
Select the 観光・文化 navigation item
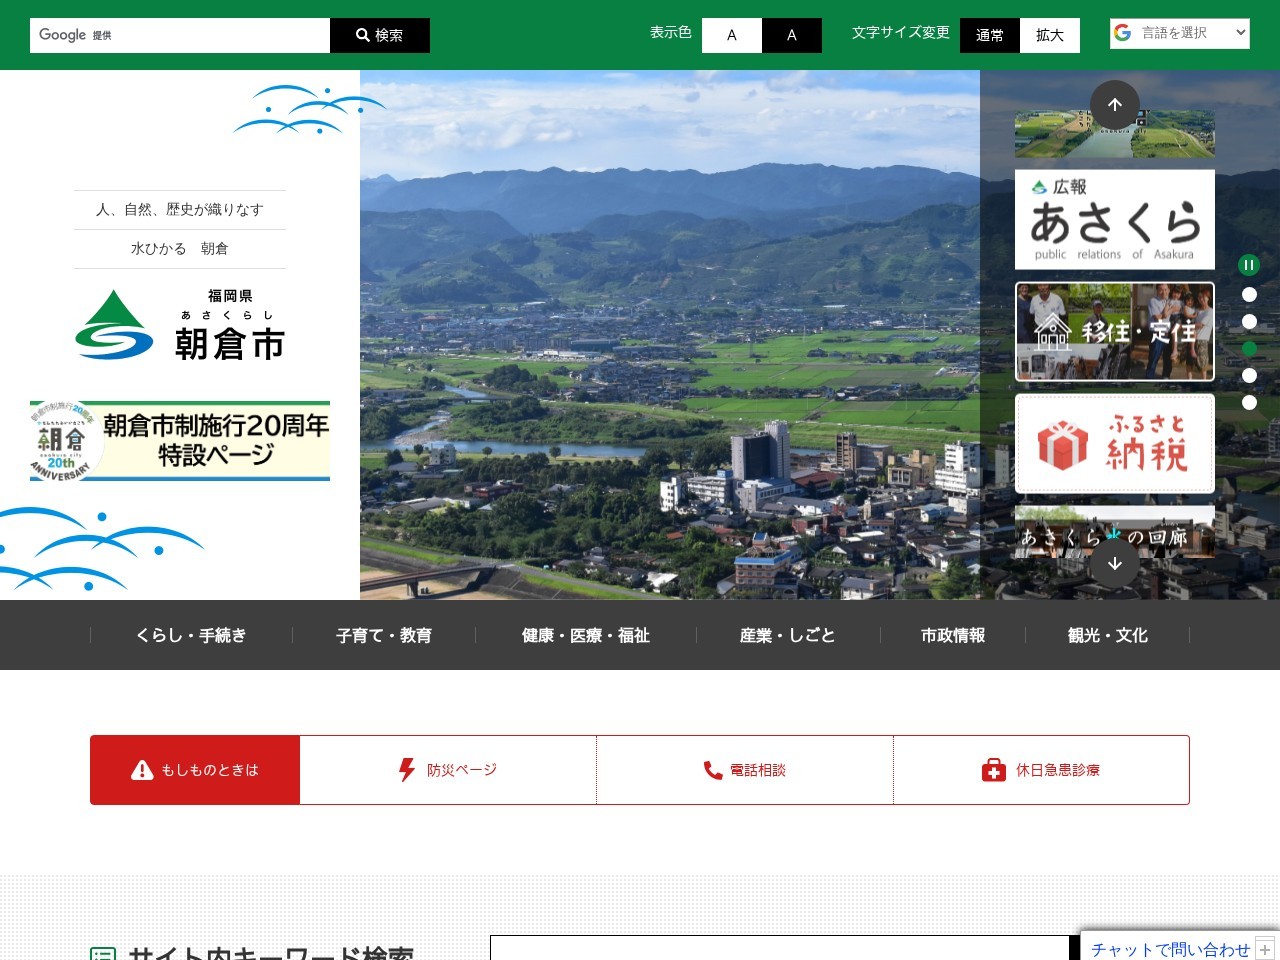1106,635
